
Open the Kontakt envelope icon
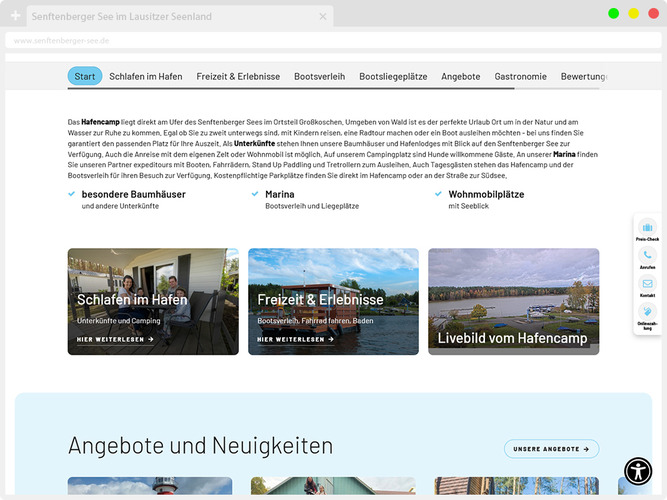(x=646, y=284)
